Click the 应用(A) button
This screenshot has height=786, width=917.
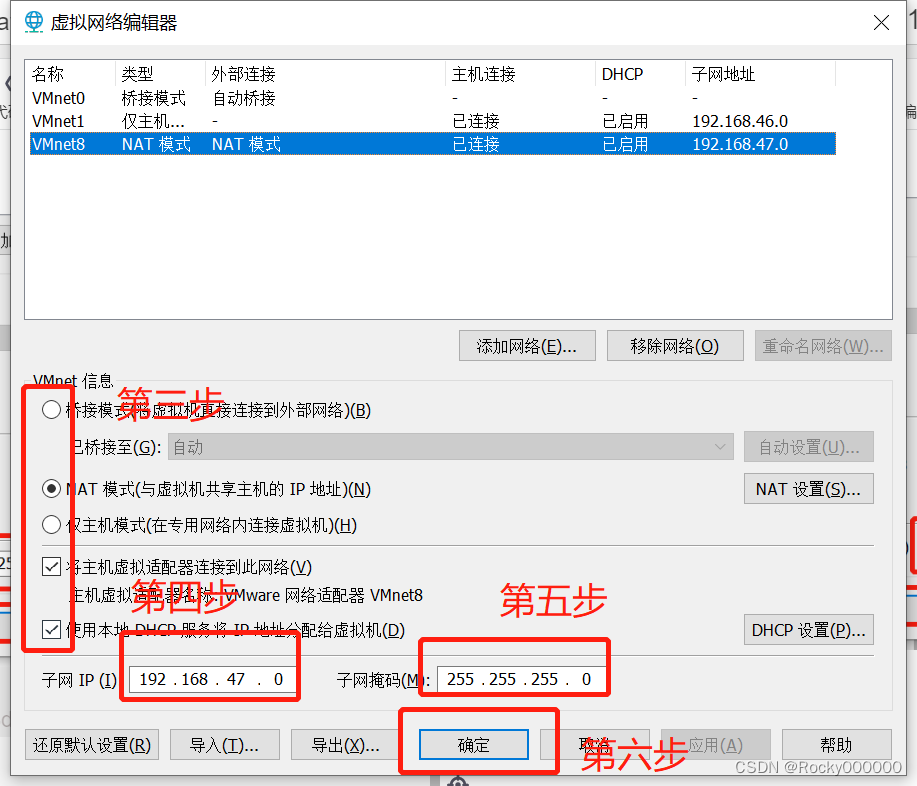[x=715, y=745]
